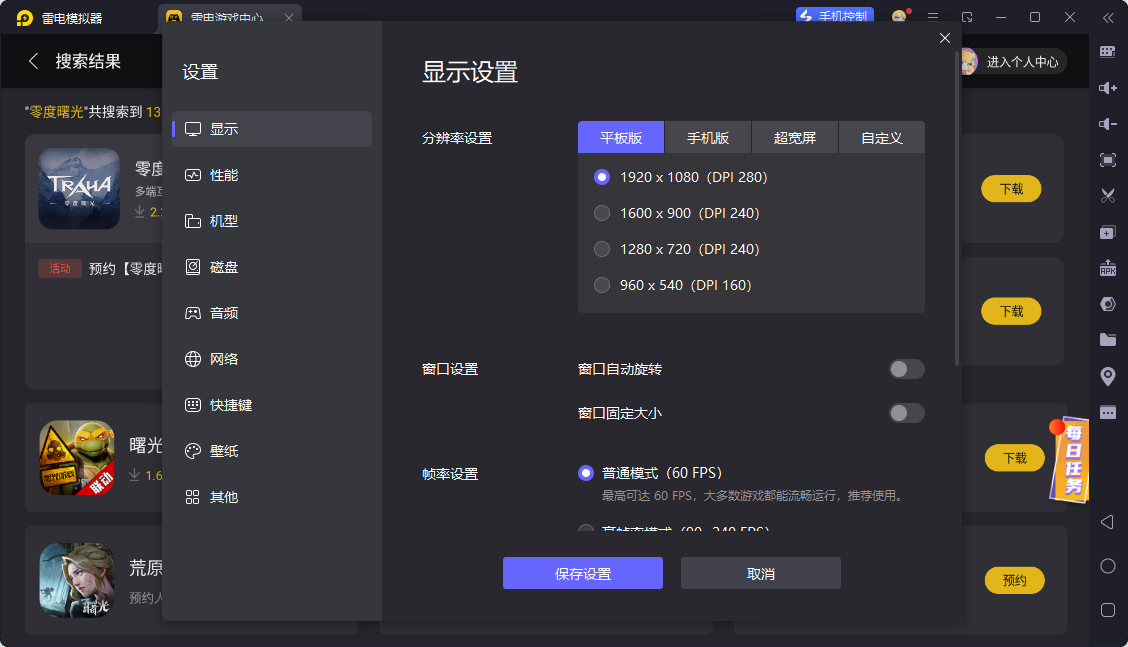
Task: Select 960 x 540 (DPI 160) resolution
Action: pos(673,285)
